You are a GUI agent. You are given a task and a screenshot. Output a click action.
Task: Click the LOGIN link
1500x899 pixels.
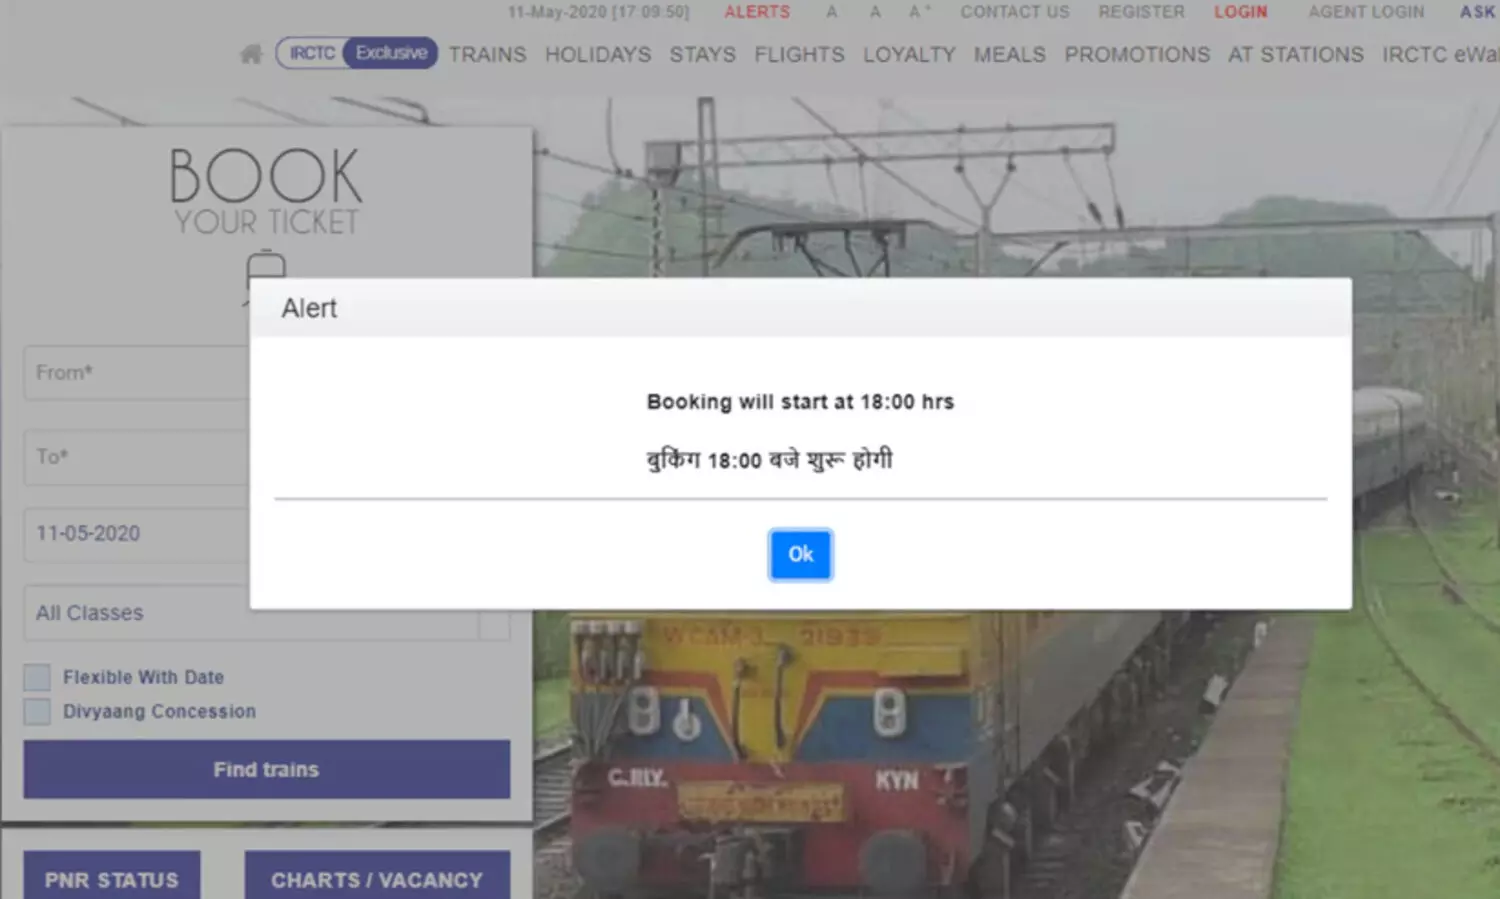pos(1240,12)
